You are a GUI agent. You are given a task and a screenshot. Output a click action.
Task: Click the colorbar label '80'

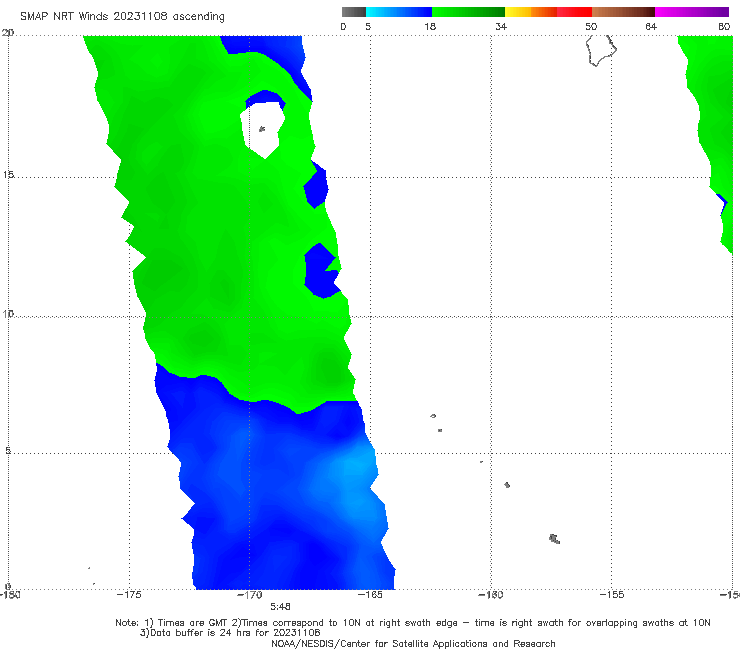coord(724,26)
